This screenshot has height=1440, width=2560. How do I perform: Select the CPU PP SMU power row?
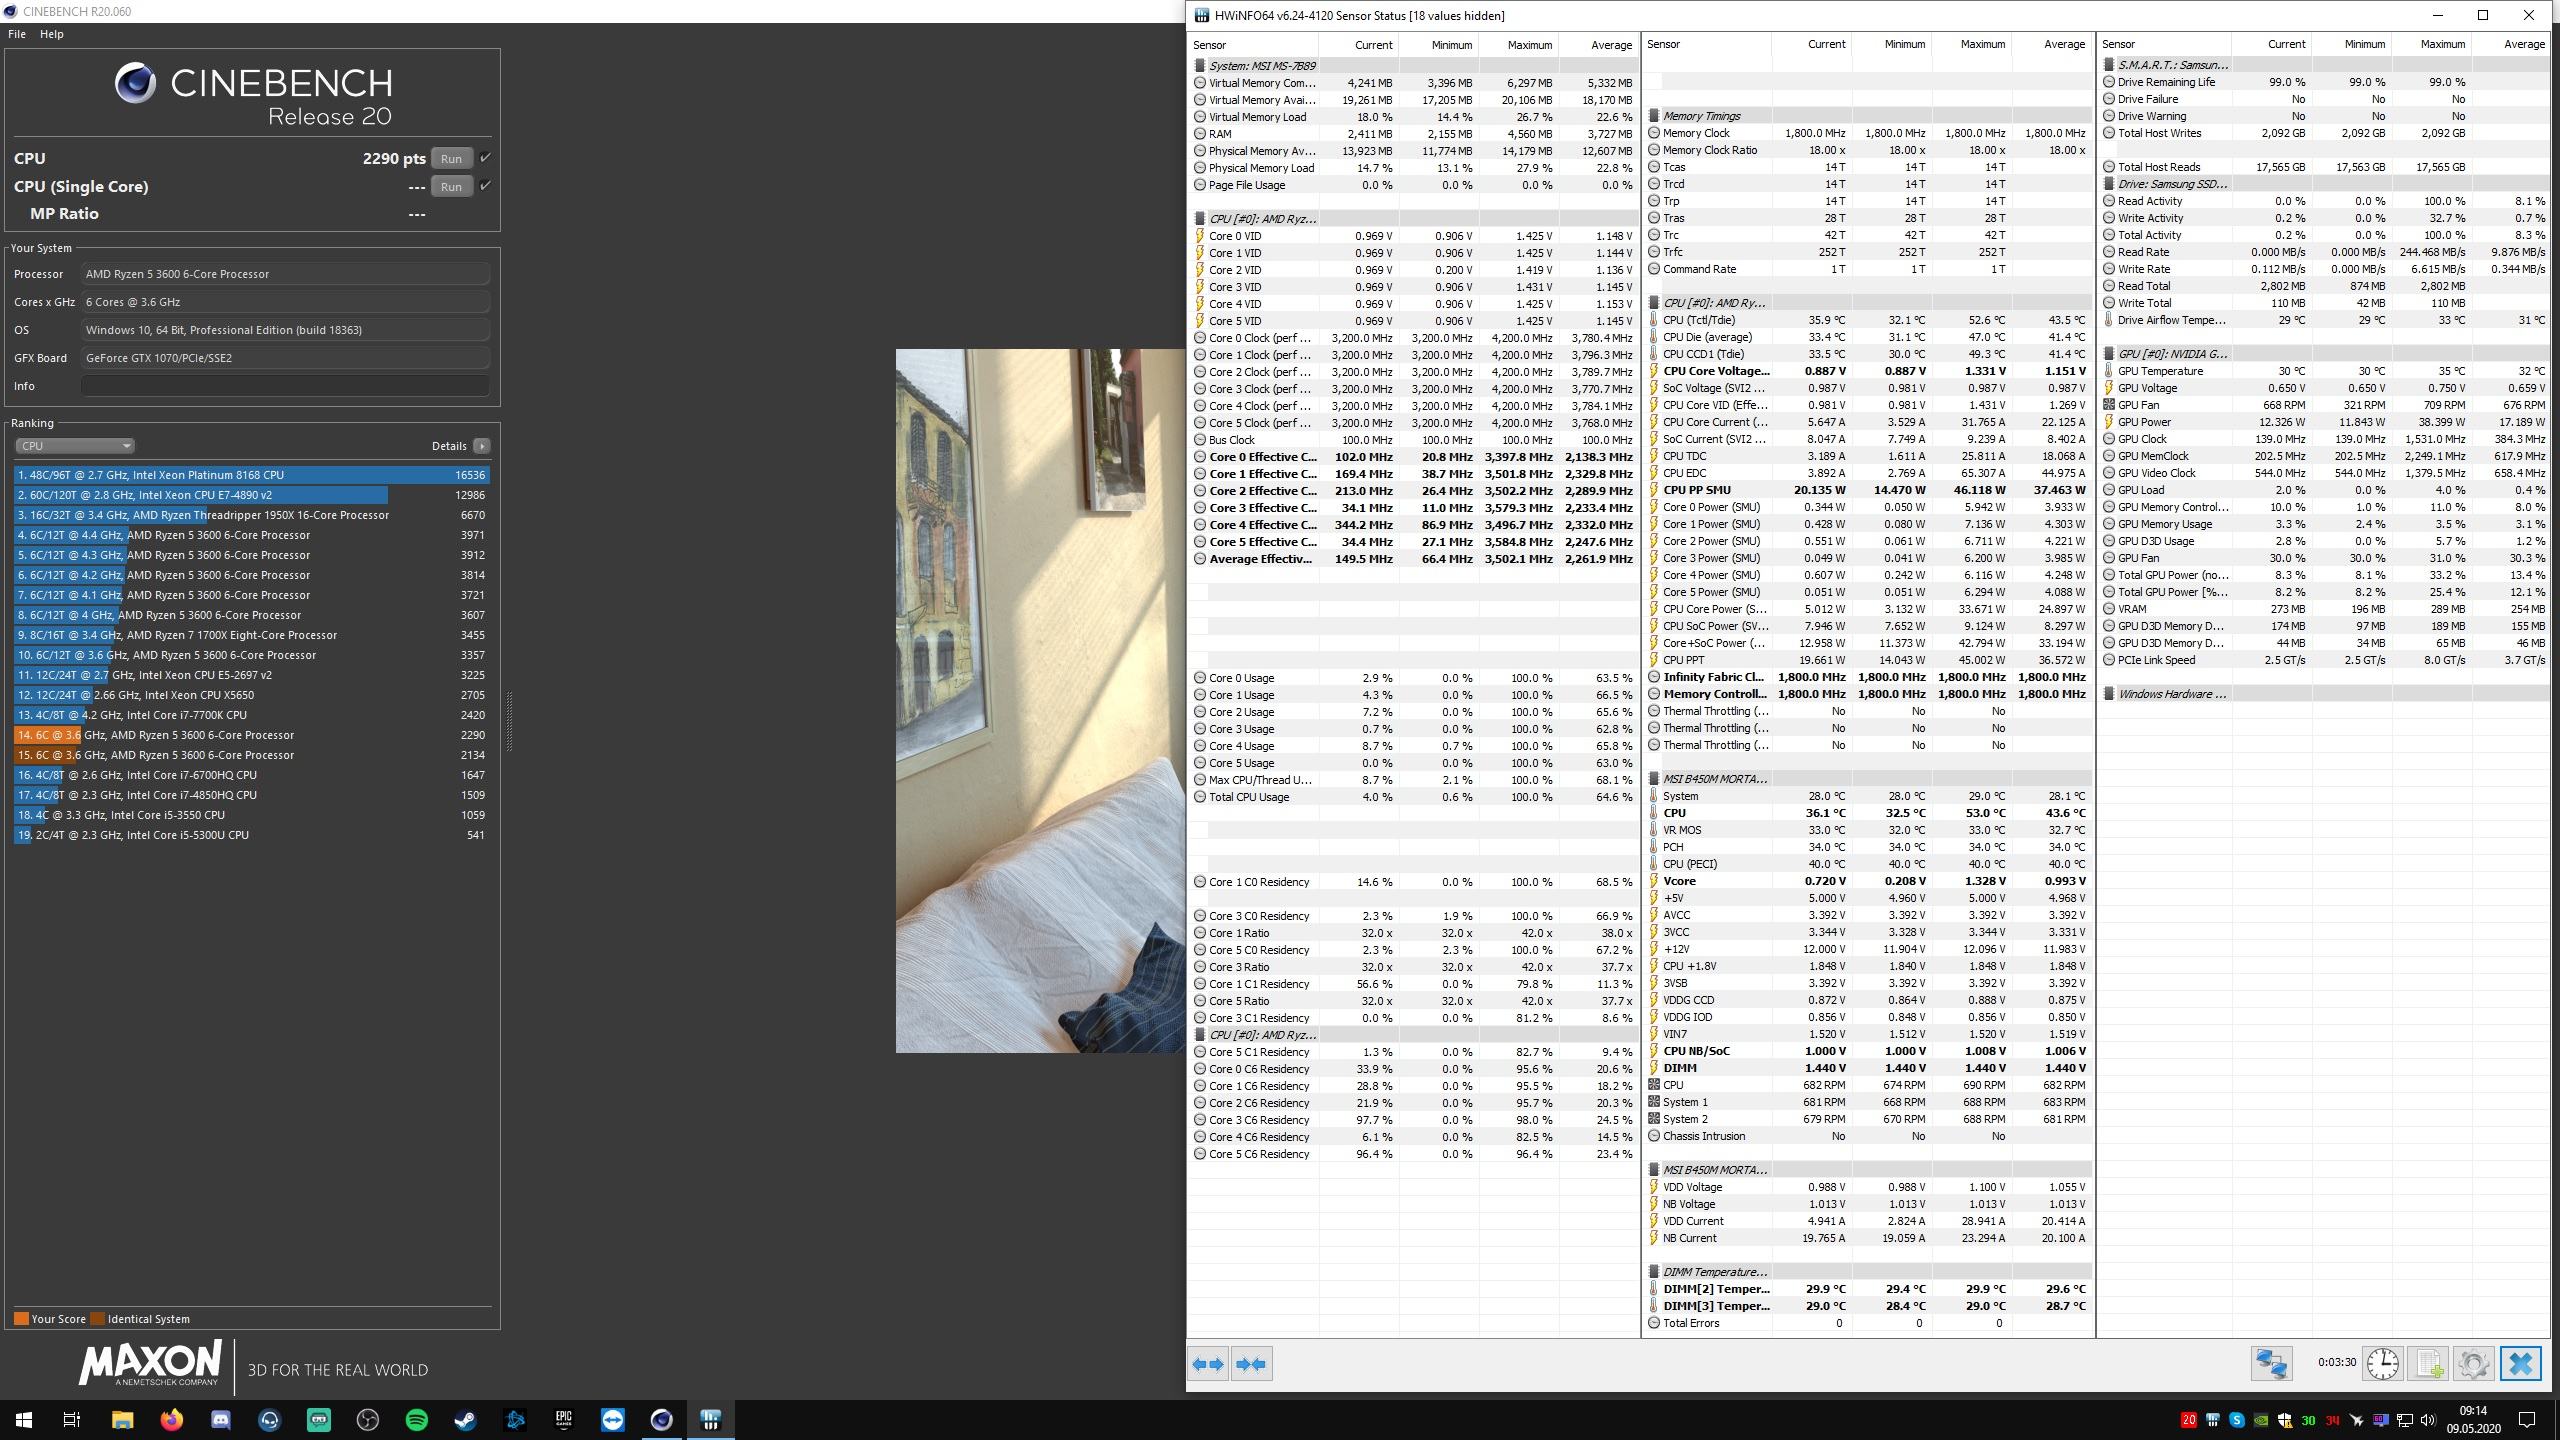point(1868,490)
